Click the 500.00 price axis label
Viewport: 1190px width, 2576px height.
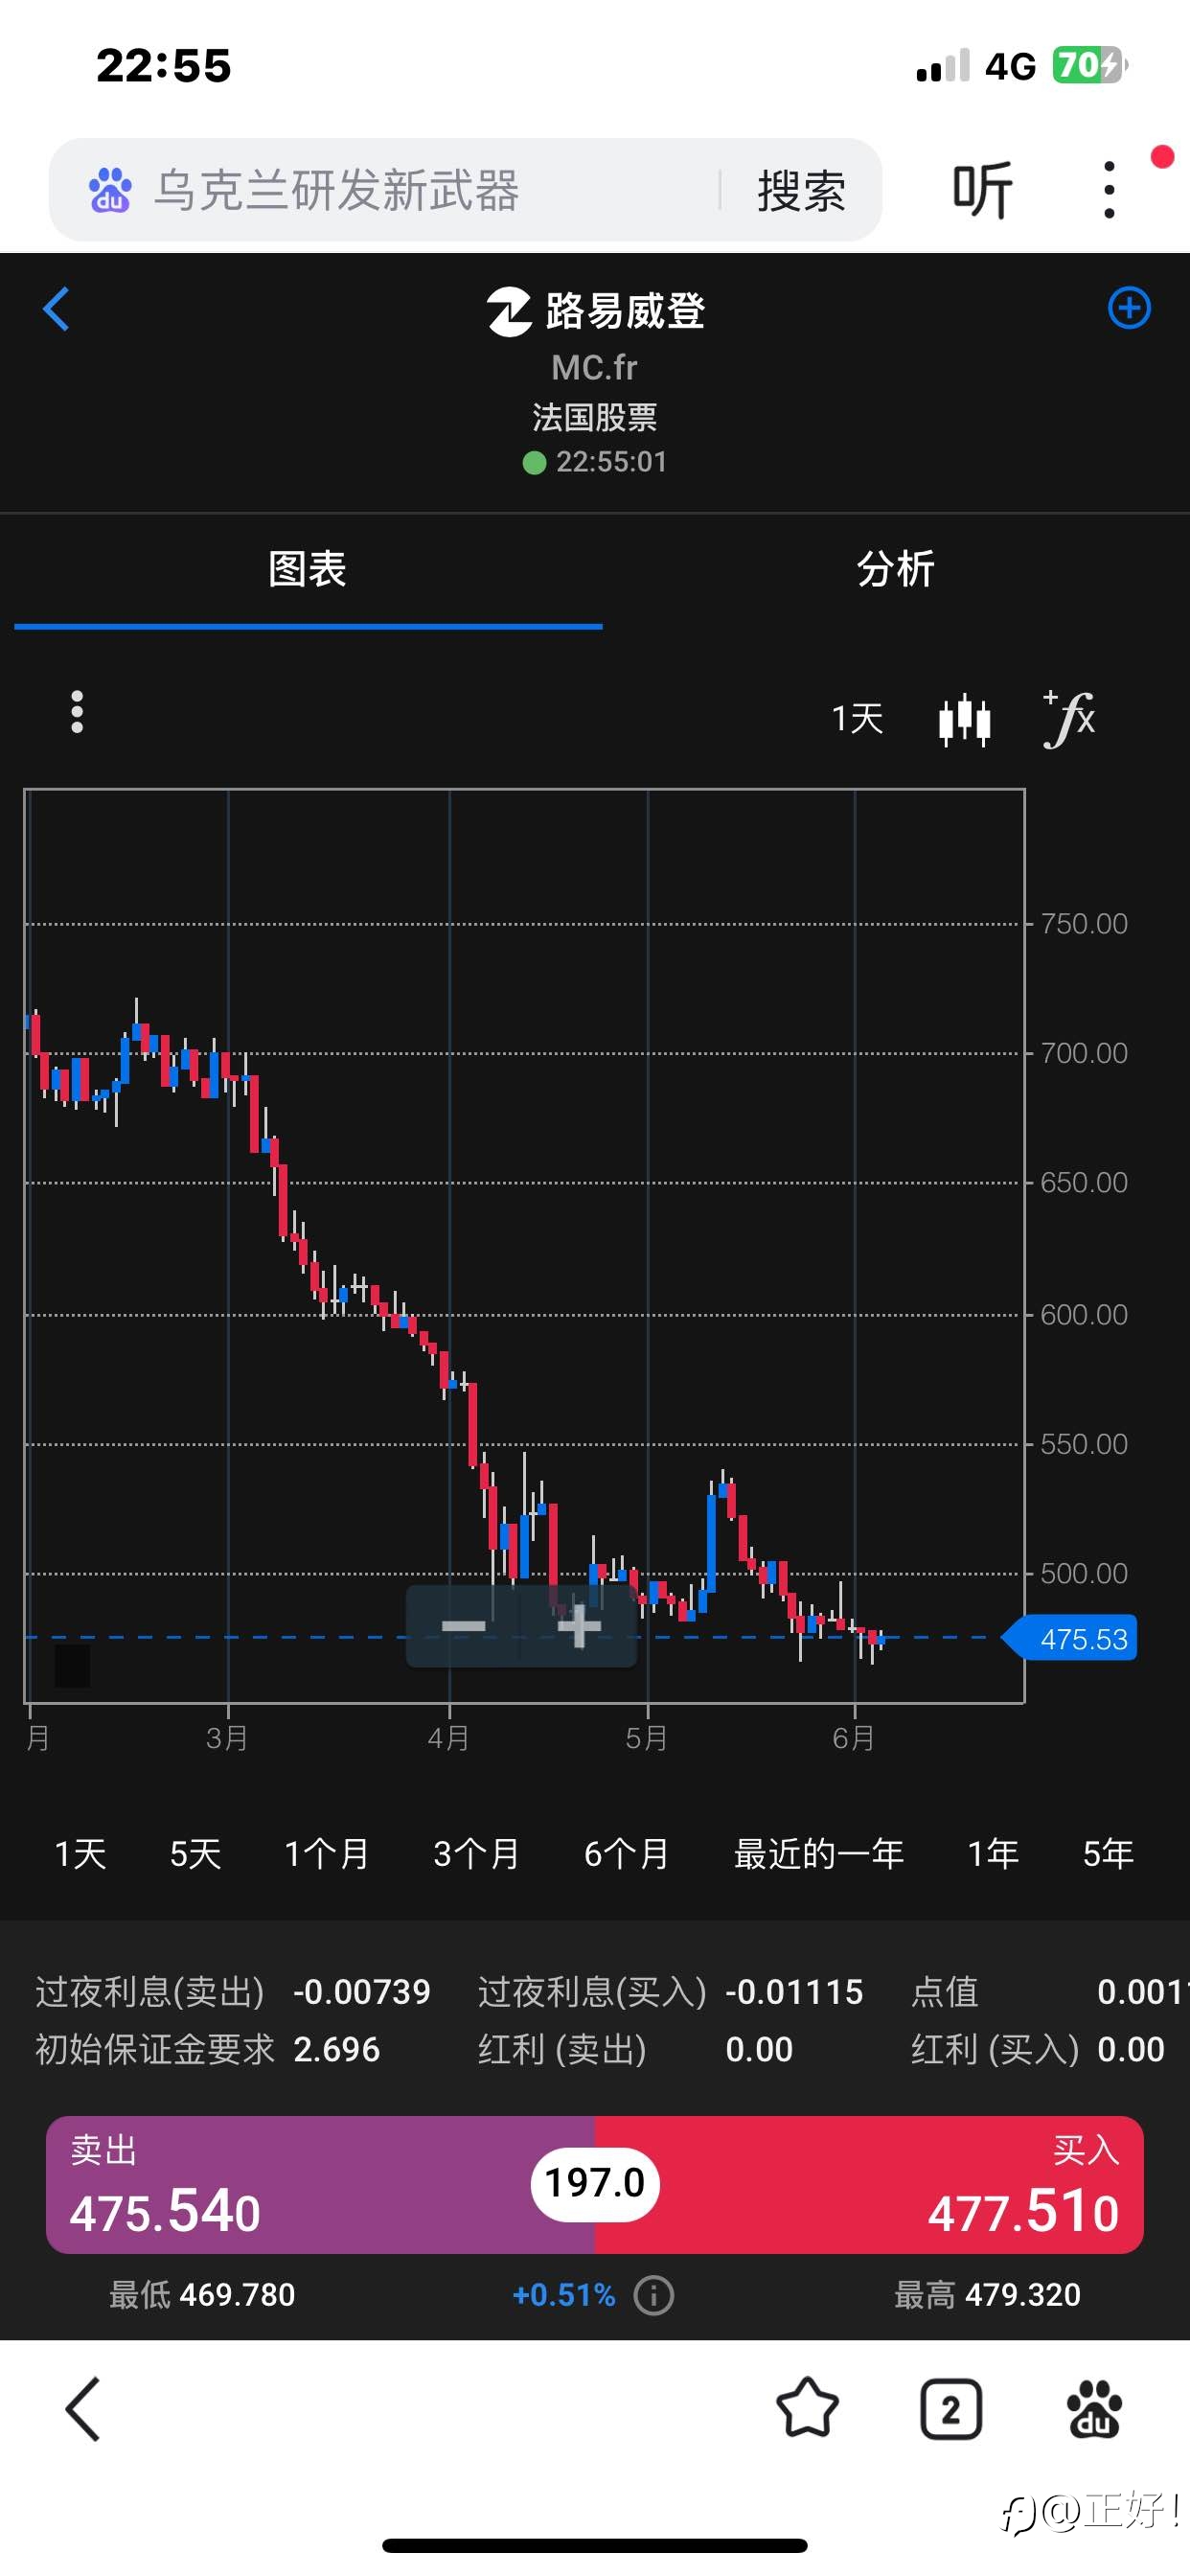pyautogui.click(x=1084, y=1573)
